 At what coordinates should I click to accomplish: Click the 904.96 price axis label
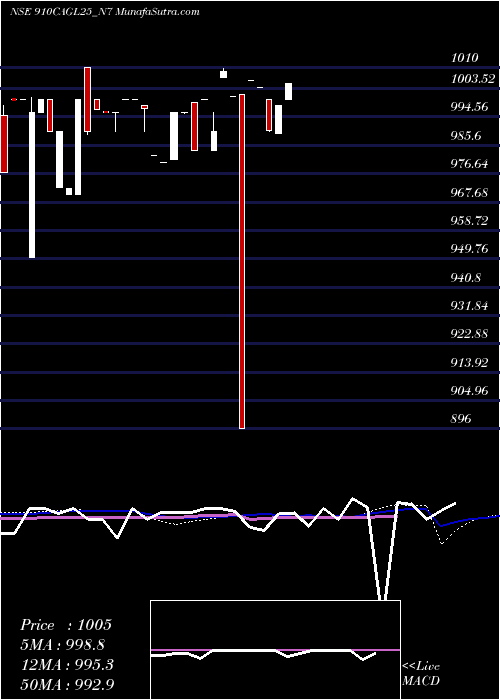(469, 391)
